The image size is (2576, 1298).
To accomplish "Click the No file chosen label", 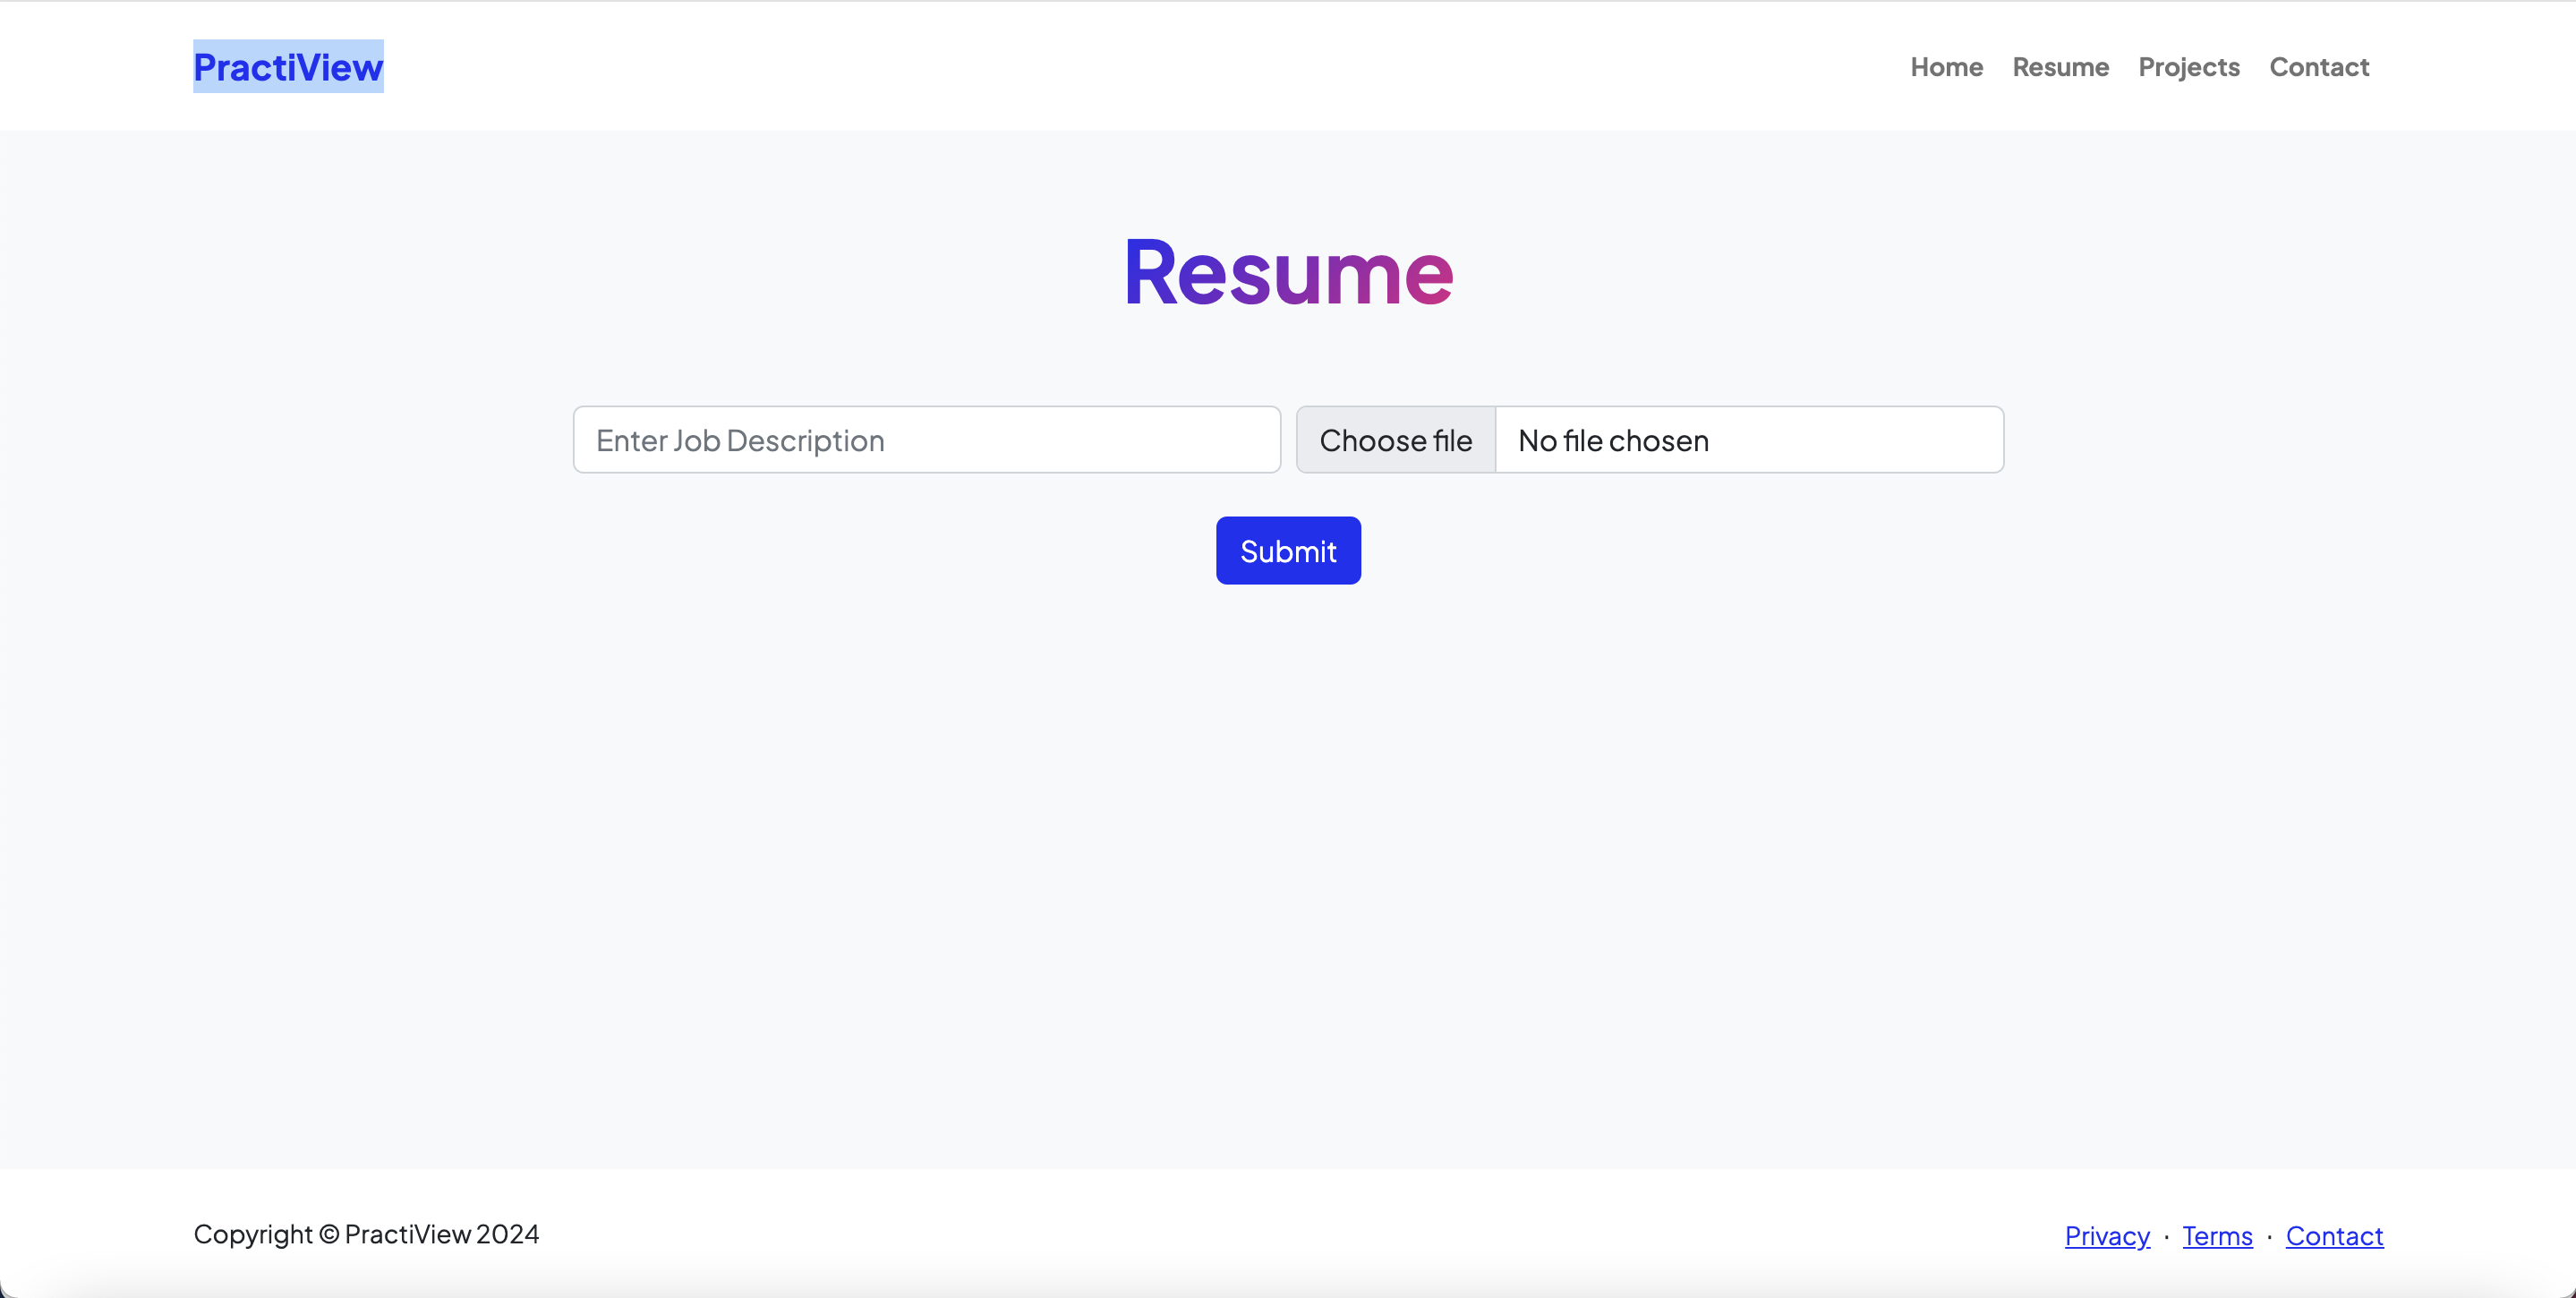I will tap(1612, 440).
